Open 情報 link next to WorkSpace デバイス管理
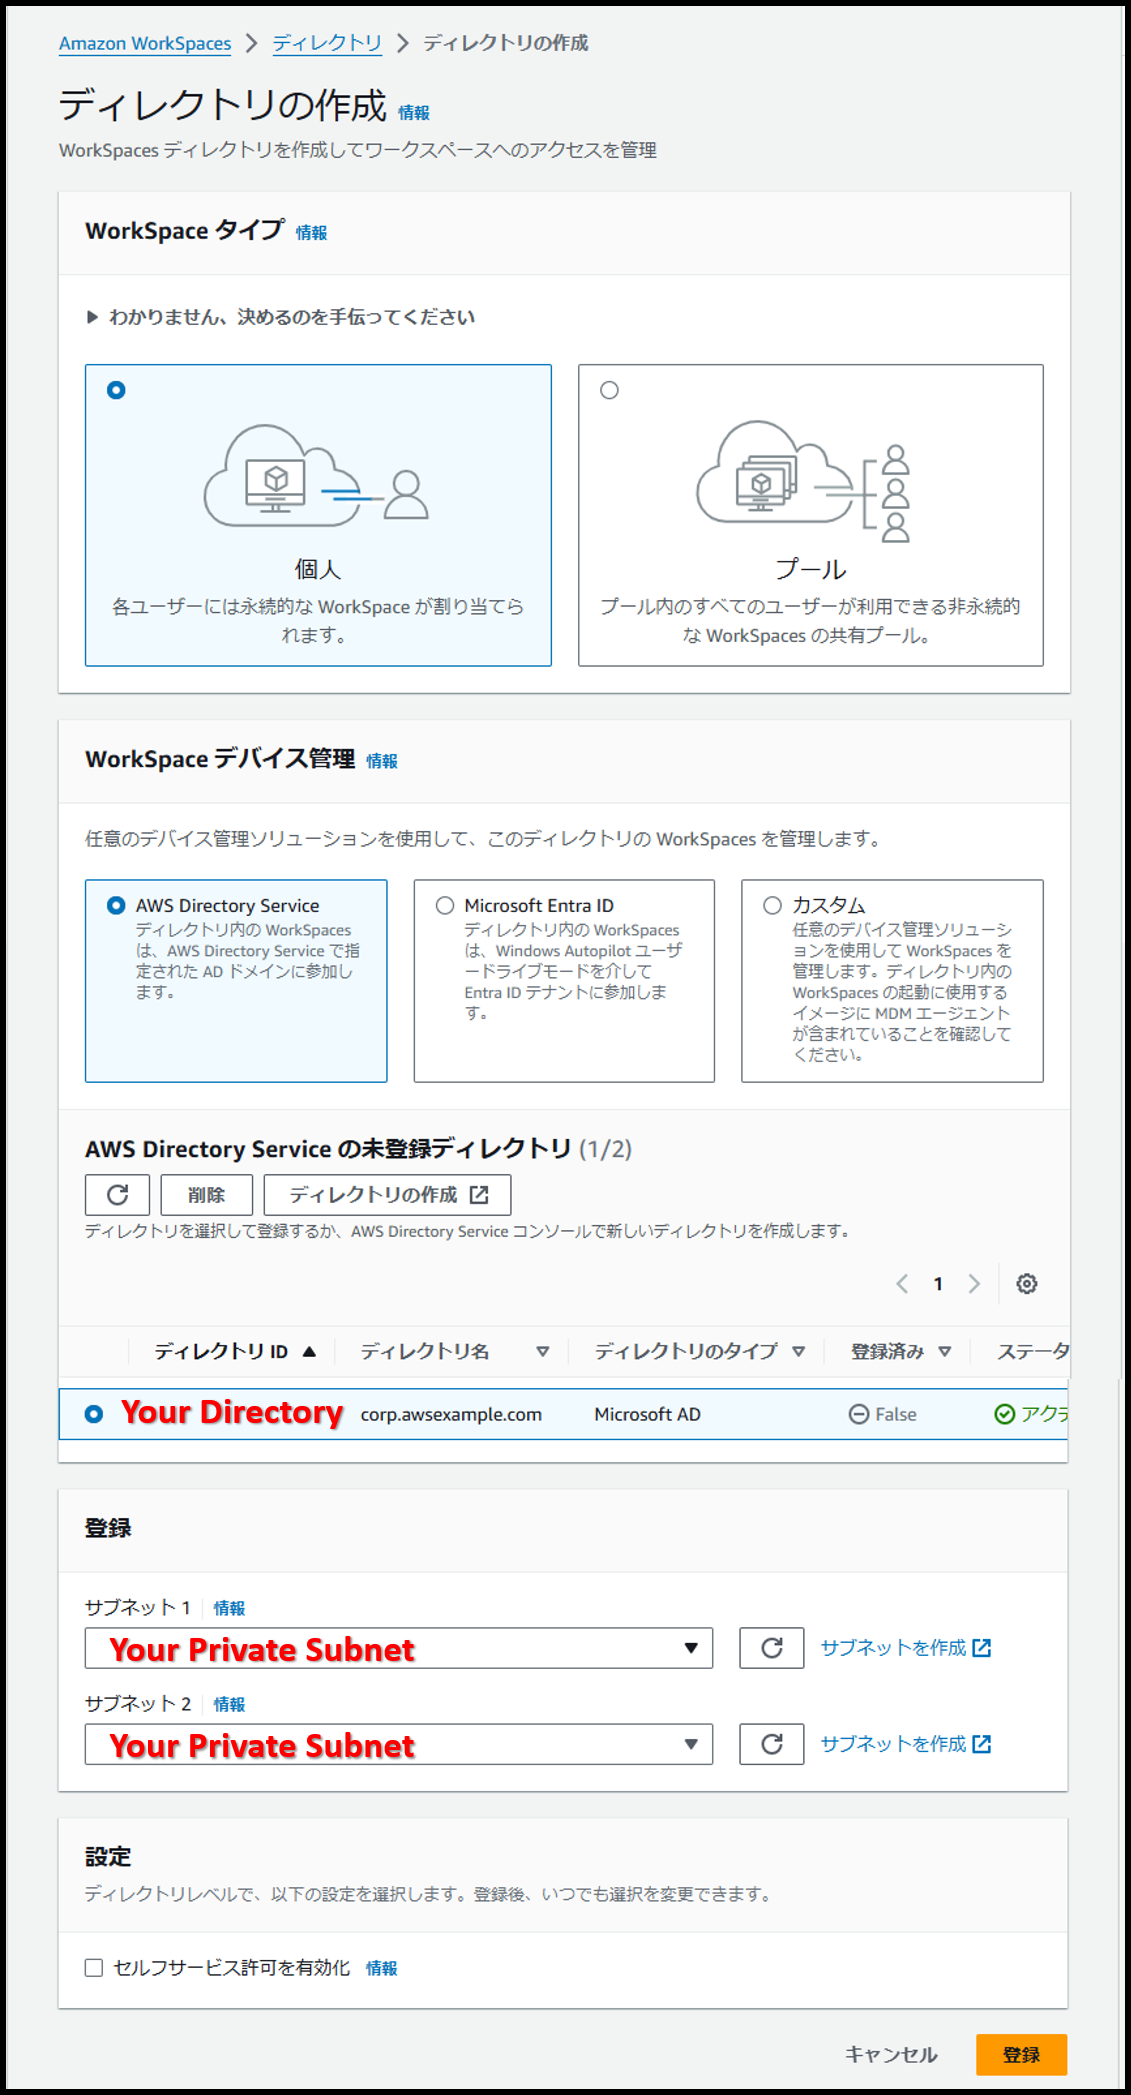This screenshot has height=2095, width=1131. point(382,761)
